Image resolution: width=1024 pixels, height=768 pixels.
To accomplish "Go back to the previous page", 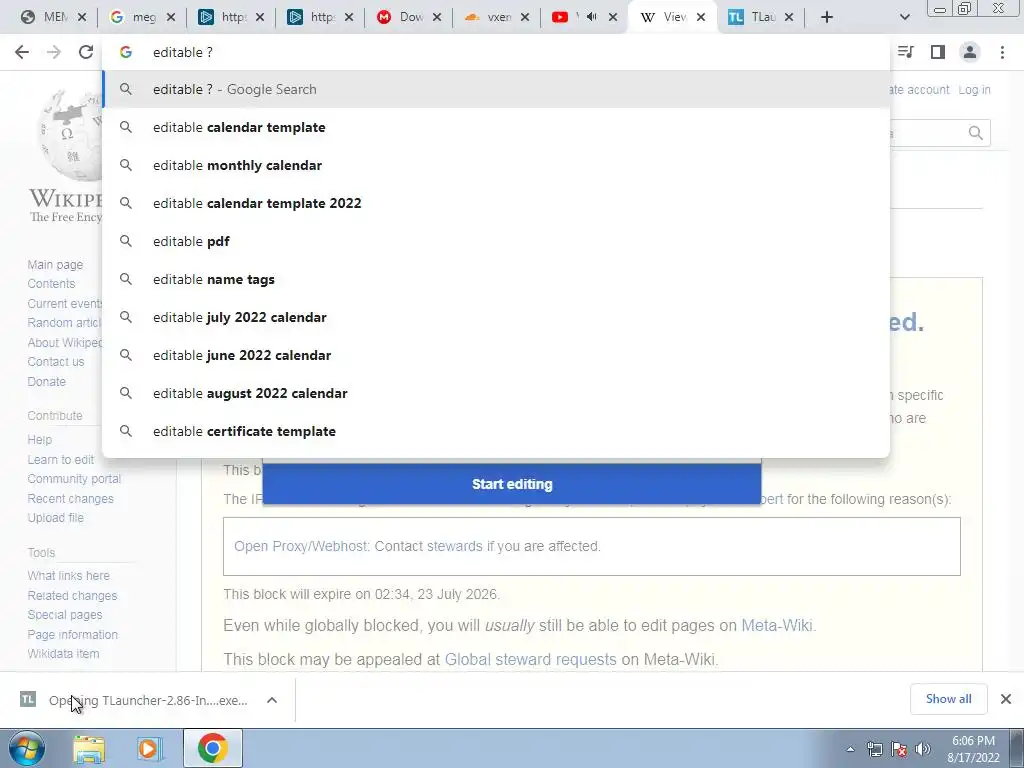I will click(x=22, y=52).
